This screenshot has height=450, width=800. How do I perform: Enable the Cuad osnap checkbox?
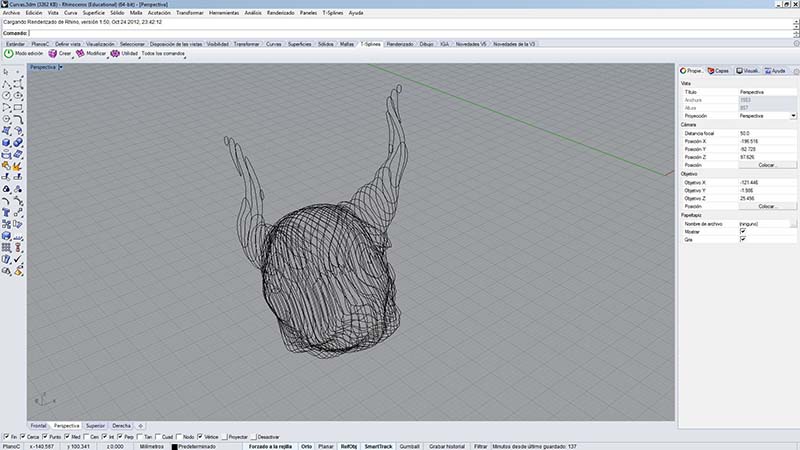click(x=158, y=437)
